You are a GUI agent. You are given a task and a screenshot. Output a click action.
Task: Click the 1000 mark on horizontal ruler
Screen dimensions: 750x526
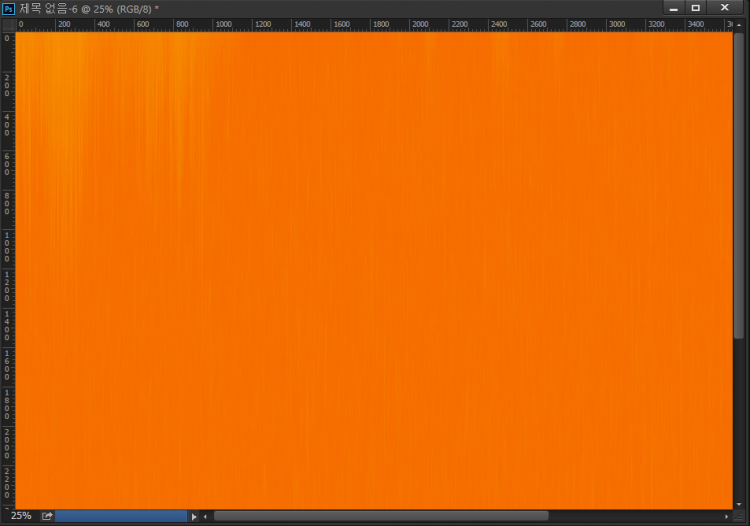223,24
